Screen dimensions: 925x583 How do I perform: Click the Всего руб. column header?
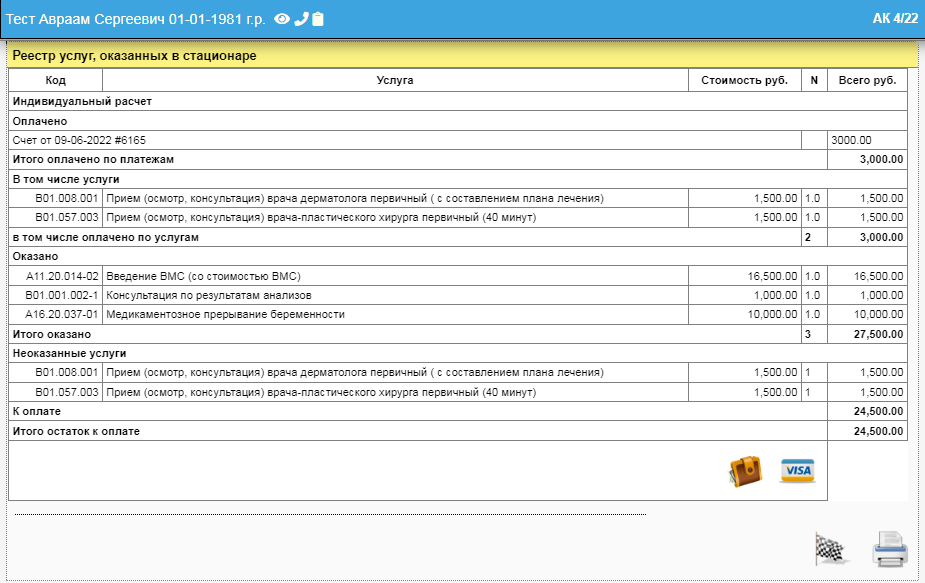click(x=867, y=80)
